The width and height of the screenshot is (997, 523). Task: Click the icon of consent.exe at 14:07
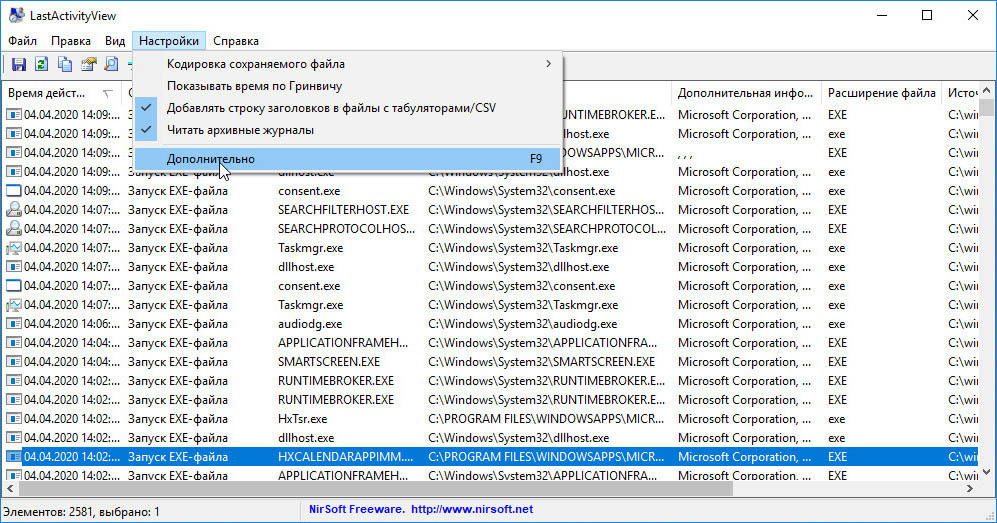[x=13, y=286]
